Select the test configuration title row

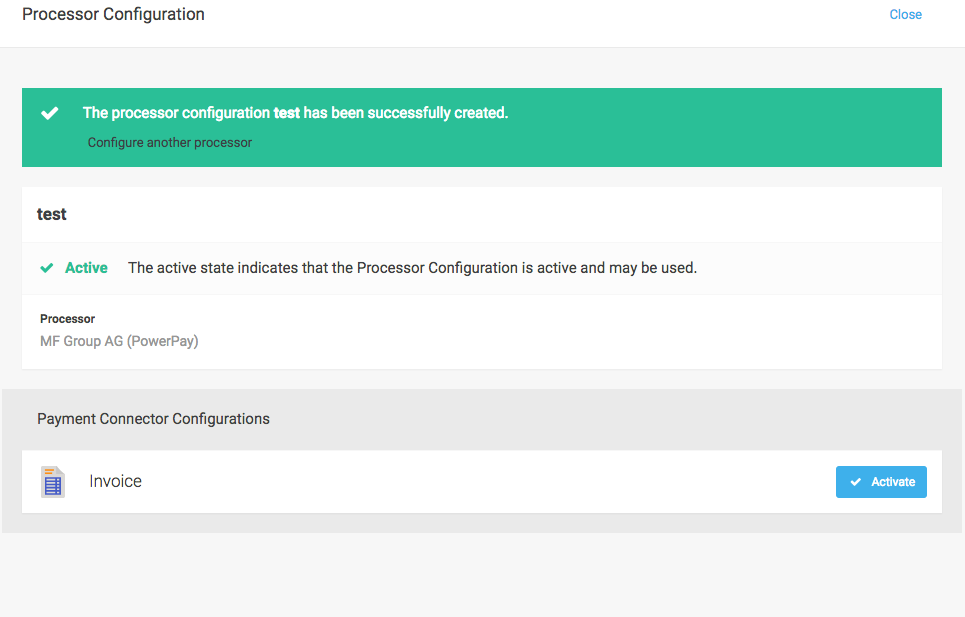pos(51,214)
